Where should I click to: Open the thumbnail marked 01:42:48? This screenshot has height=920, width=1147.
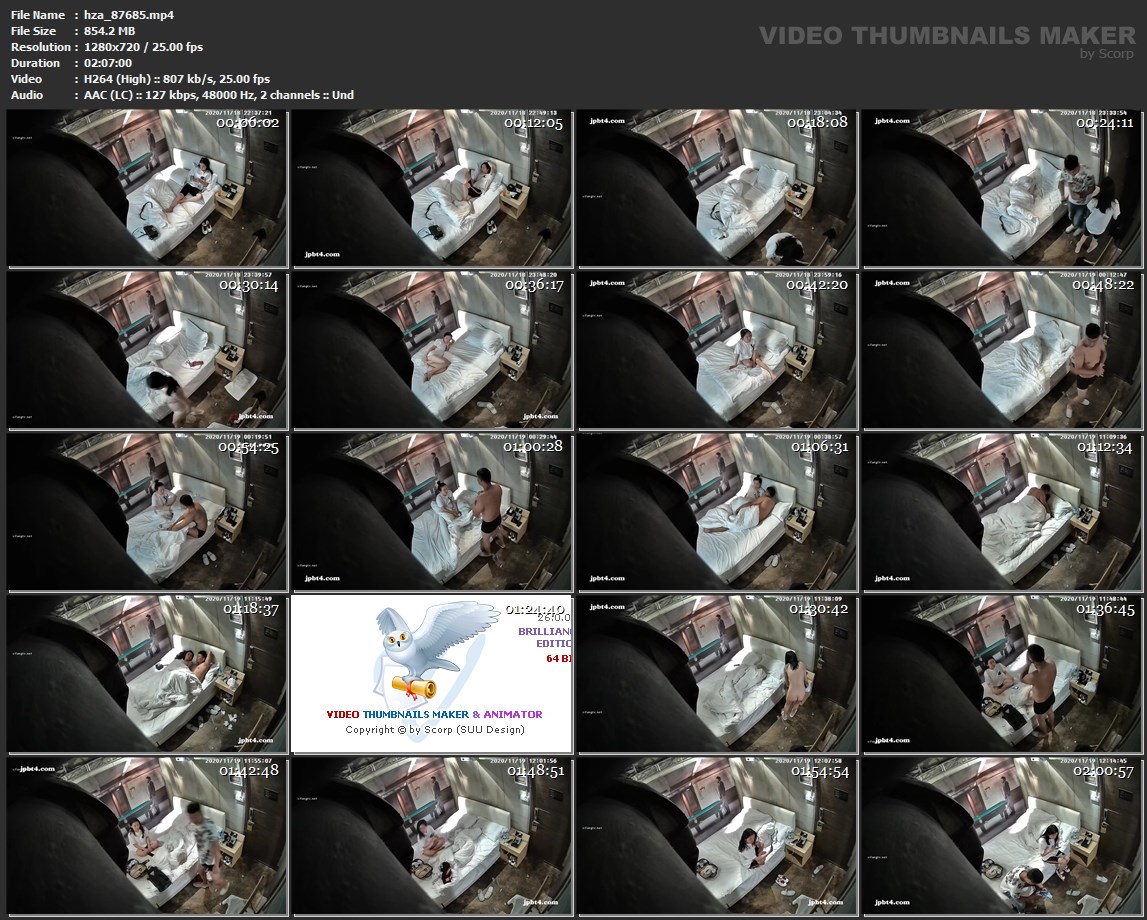click(x=147, y=836)
